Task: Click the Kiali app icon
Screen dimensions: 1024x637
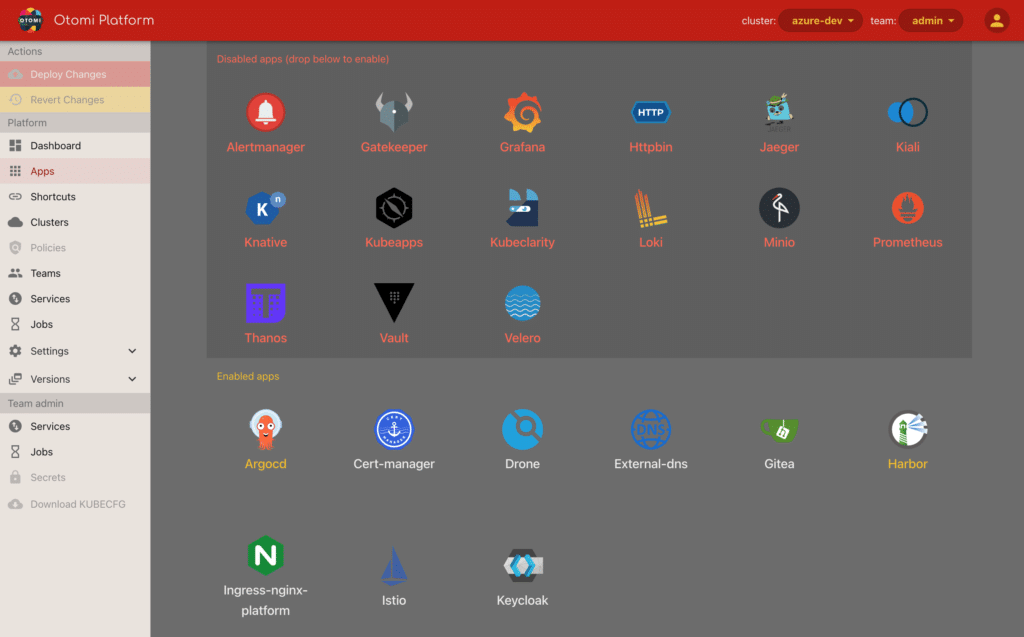Action: (907, 112)
